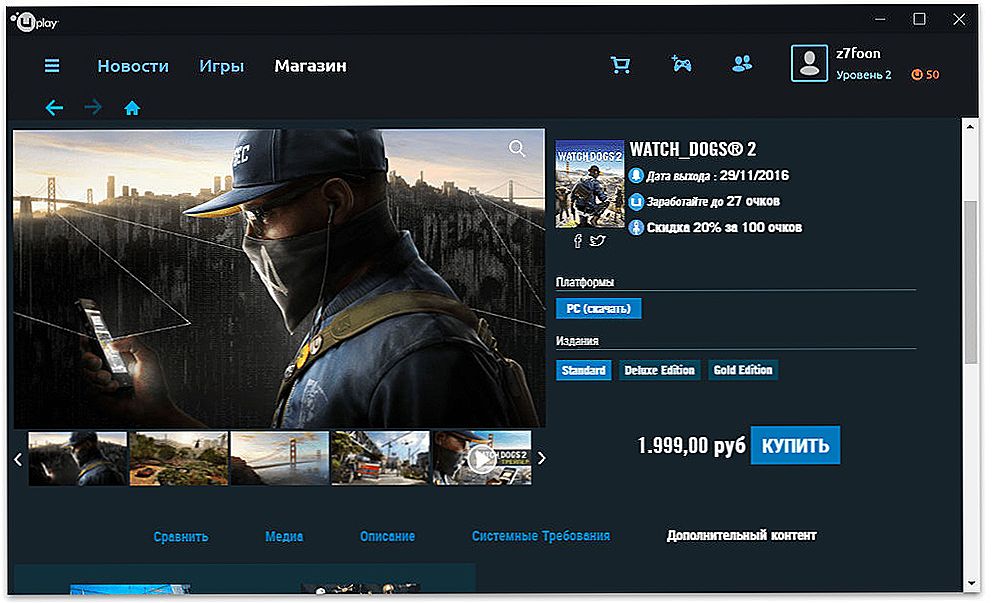The image size is (995, 603).
Task: Select the PC (скачать) platform
Action: click(x=598, y=308)
